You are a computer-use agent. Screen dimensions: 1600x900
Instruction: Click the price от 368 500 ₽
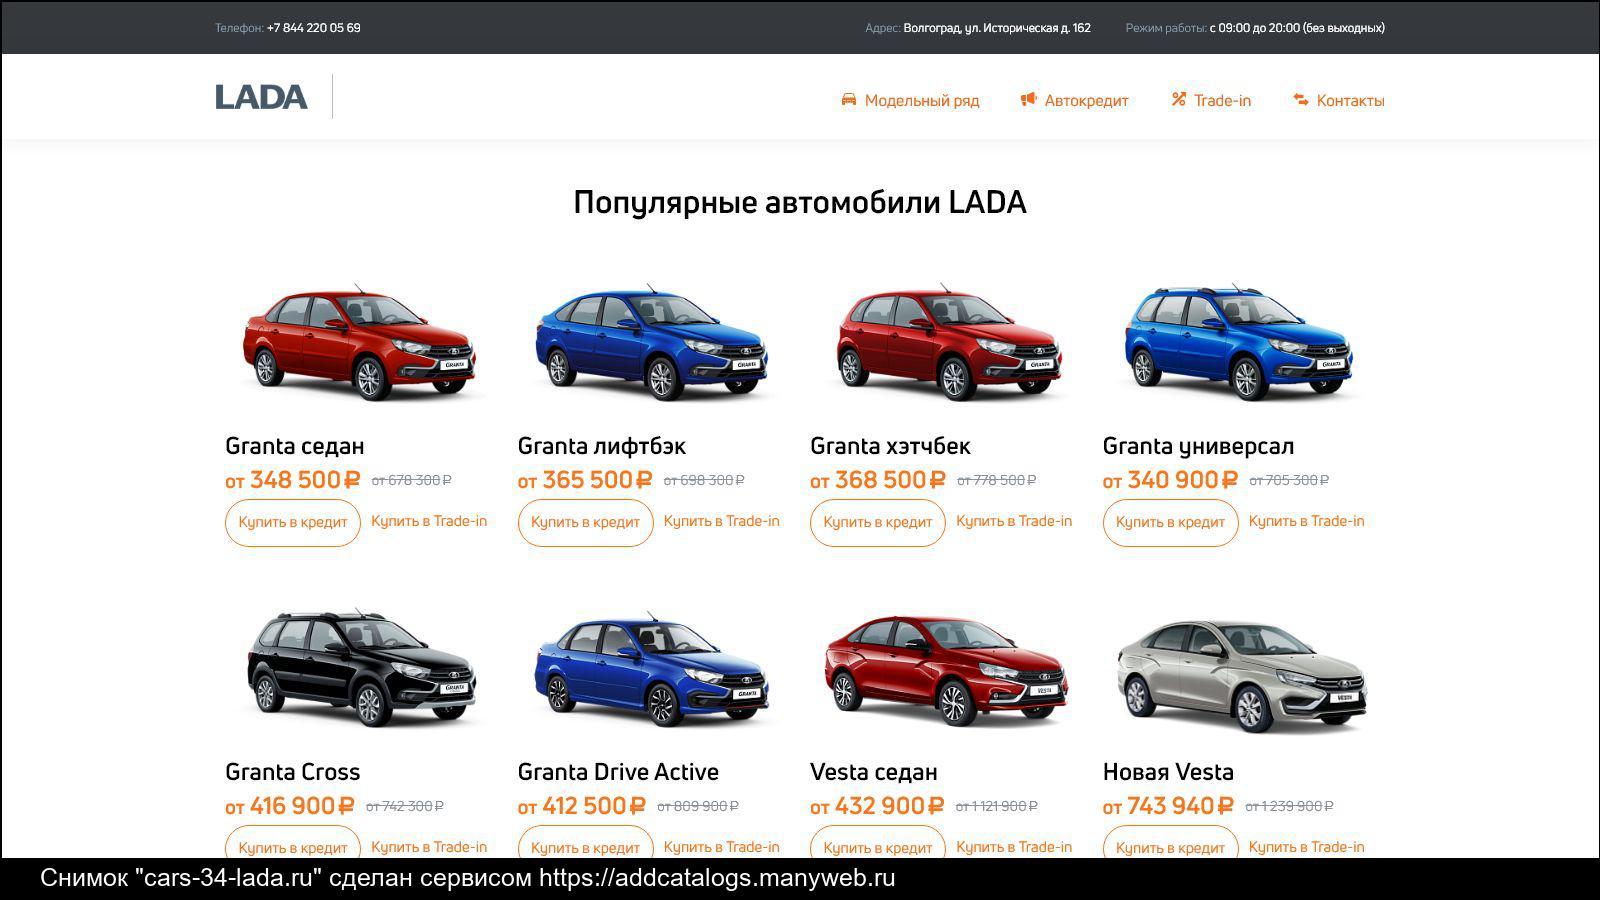pos(877,480)
